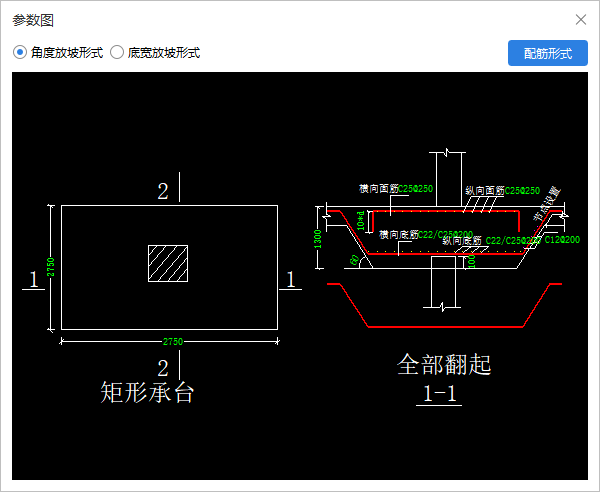Click the horizontal 2750 width dimension value
Screen dimensions: 600x492
point(173,342)
